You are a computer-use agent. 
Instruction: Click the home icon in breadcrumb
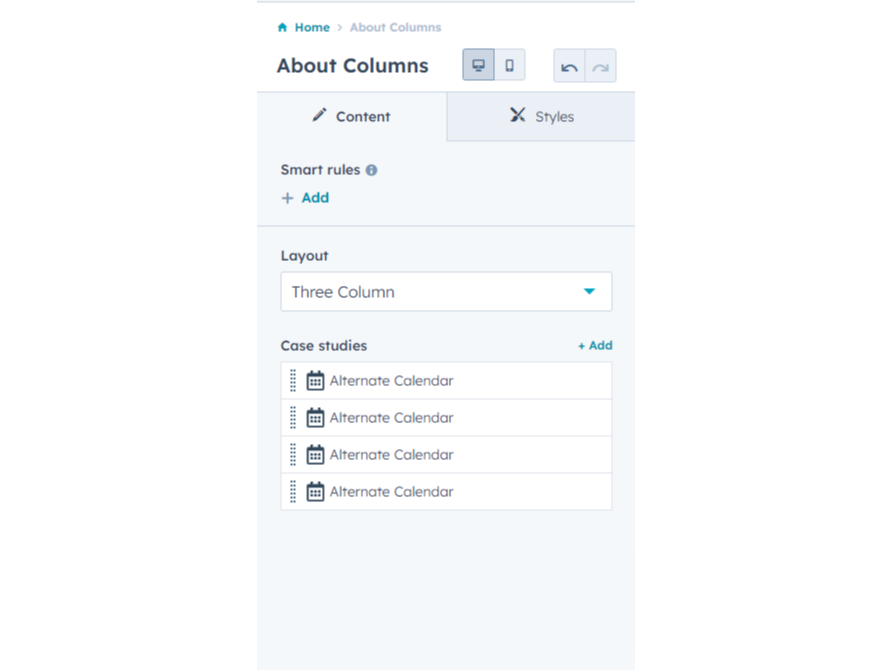click(x=282, y=27)
